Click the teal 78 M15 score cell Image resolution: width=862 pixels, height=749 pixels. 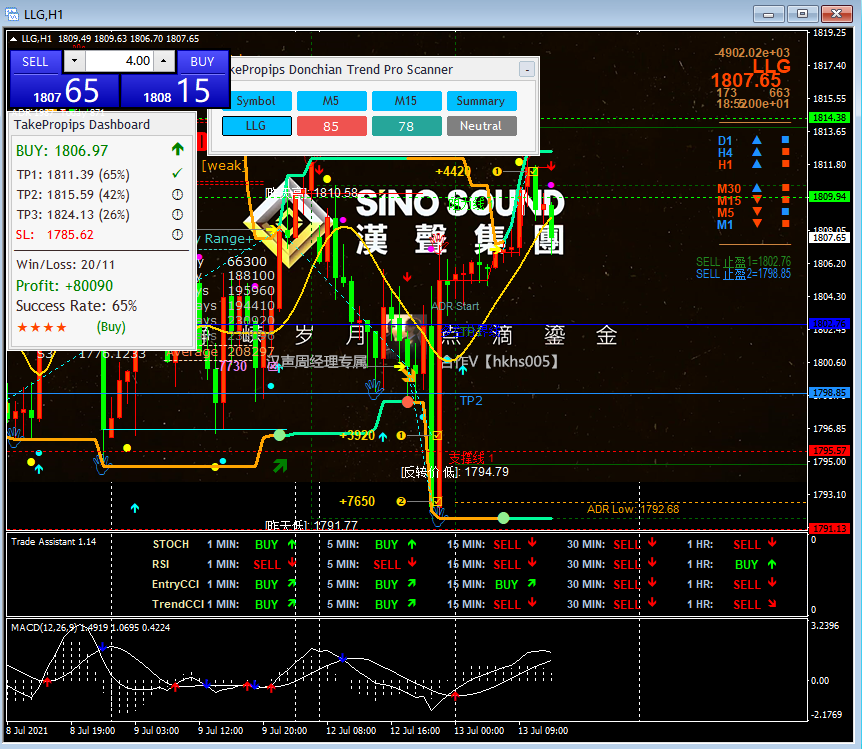click(406, 126)
